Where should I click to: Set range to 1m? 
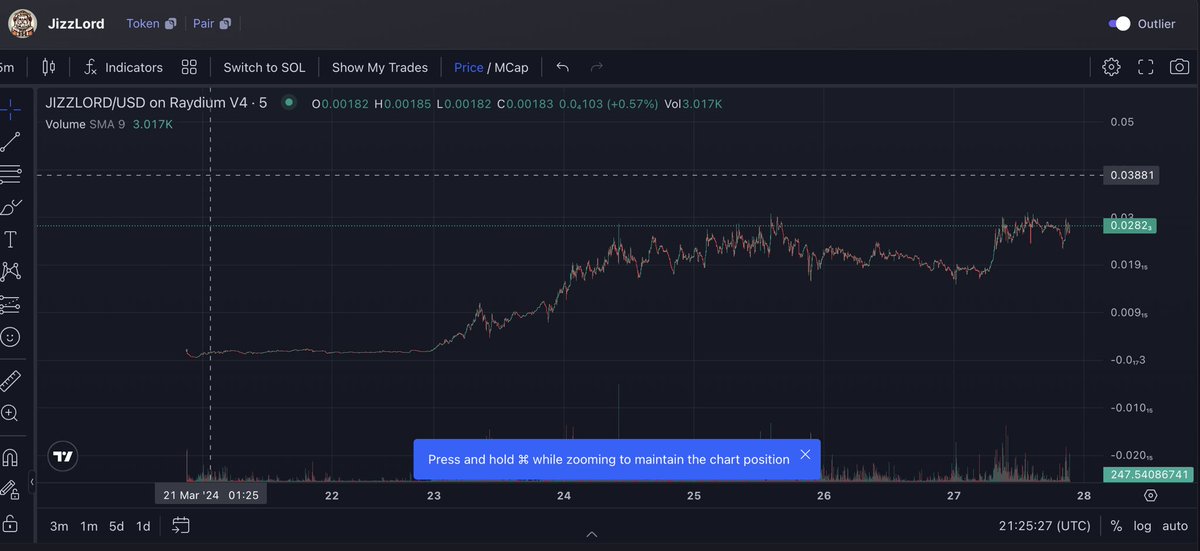click(89, 526)
